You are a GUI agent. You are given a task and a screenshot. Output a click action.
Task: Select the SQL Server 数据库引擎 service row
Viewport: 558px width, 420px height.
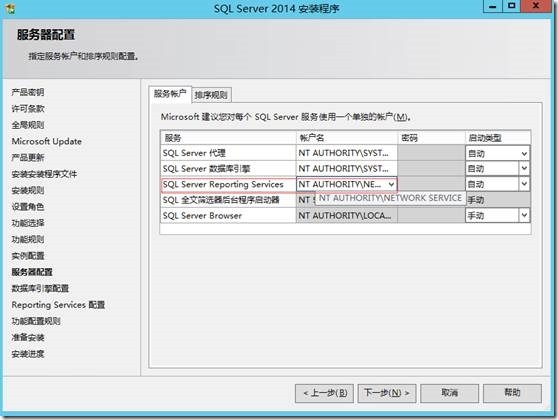coord(228,168)
